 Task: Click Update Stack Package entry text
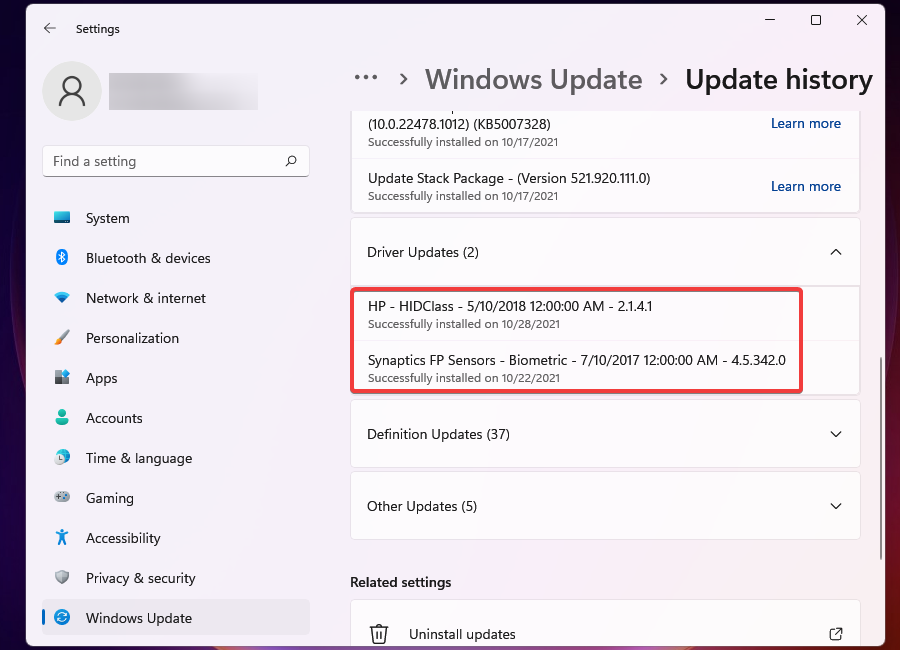(509, 179)
